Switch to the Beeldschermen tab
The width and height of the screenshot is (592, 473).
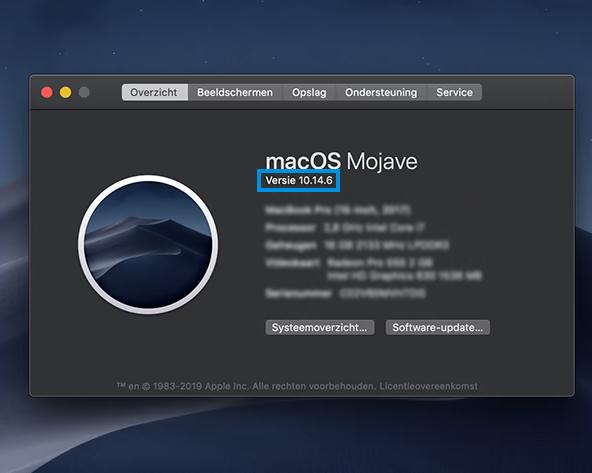[x=235, y=92]
